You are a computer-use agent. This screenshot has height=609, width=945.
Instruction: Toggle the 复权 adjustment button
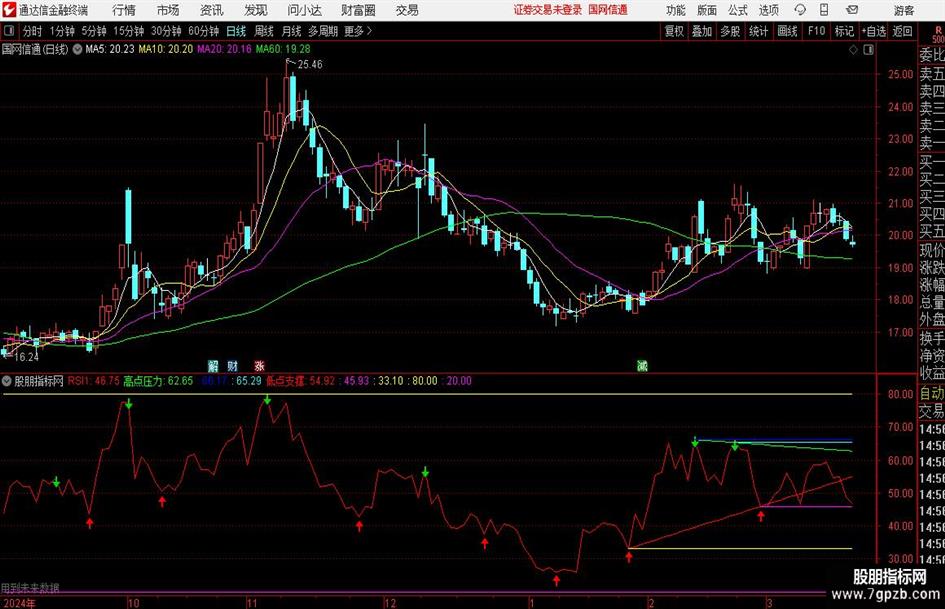coord(674,31)
